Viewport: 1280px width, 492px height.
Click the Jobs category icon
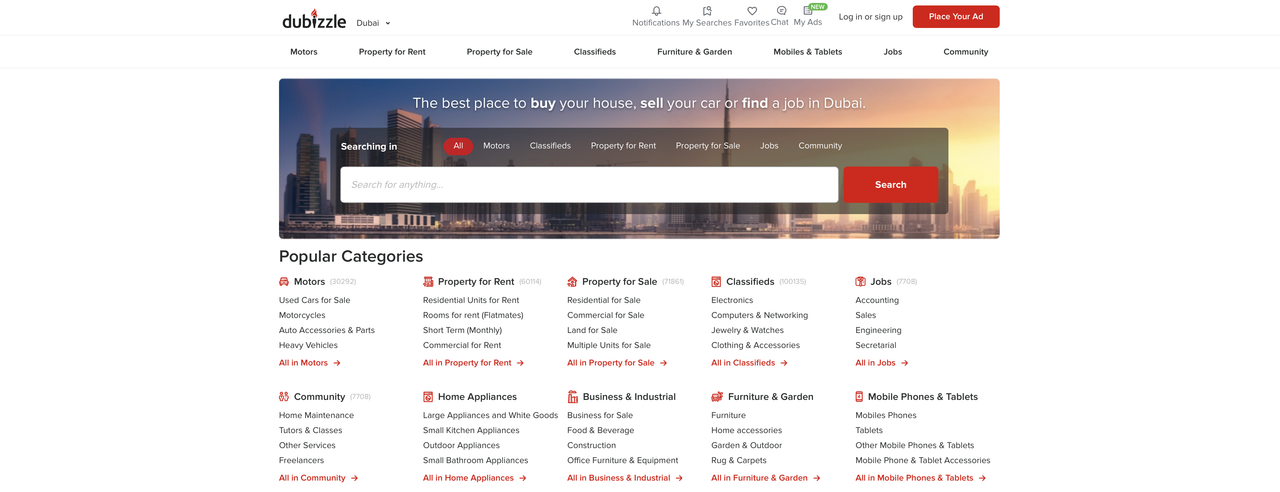(x=860, y=282)
